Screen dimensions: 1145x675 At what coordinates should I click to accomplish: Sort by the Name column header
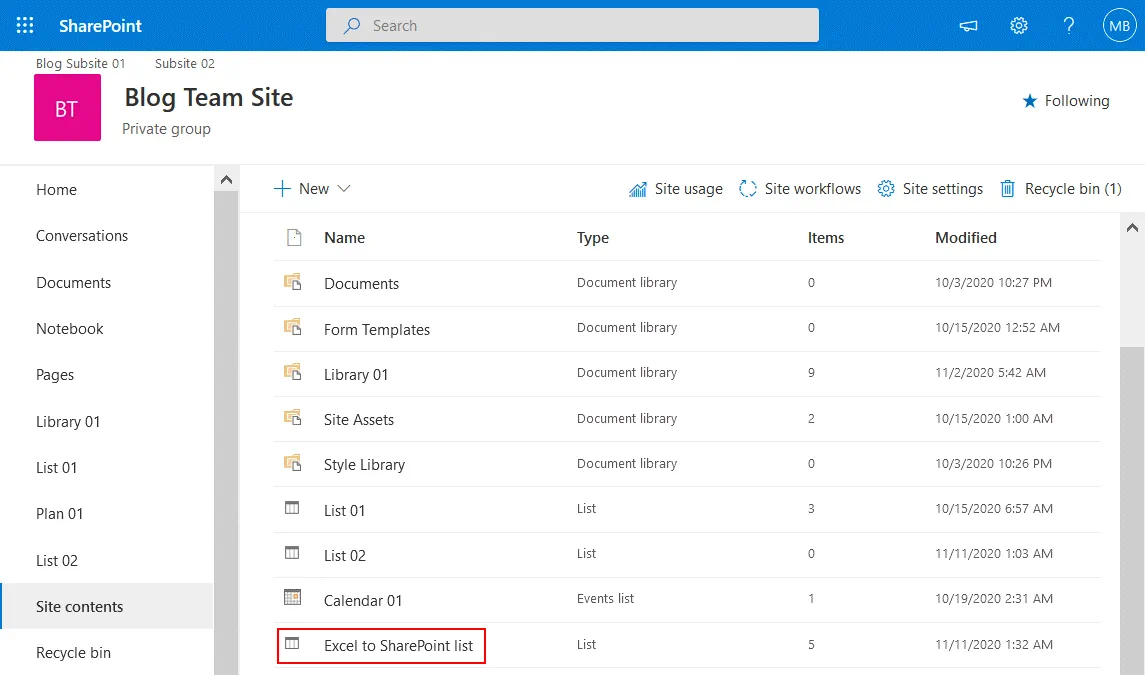tap(344, 238)
